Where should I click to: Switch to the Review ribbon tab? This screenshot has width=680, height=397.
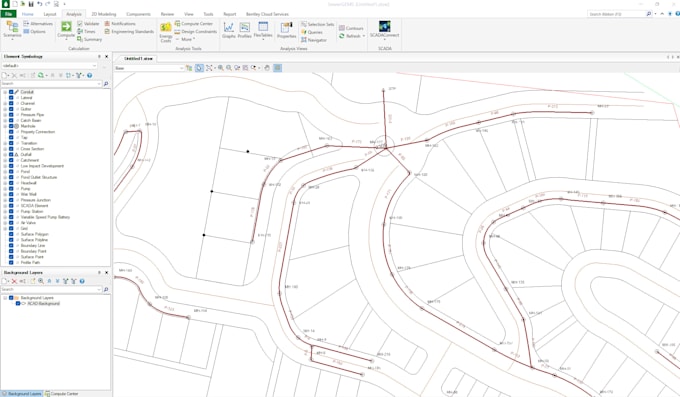tap(167, 14)
